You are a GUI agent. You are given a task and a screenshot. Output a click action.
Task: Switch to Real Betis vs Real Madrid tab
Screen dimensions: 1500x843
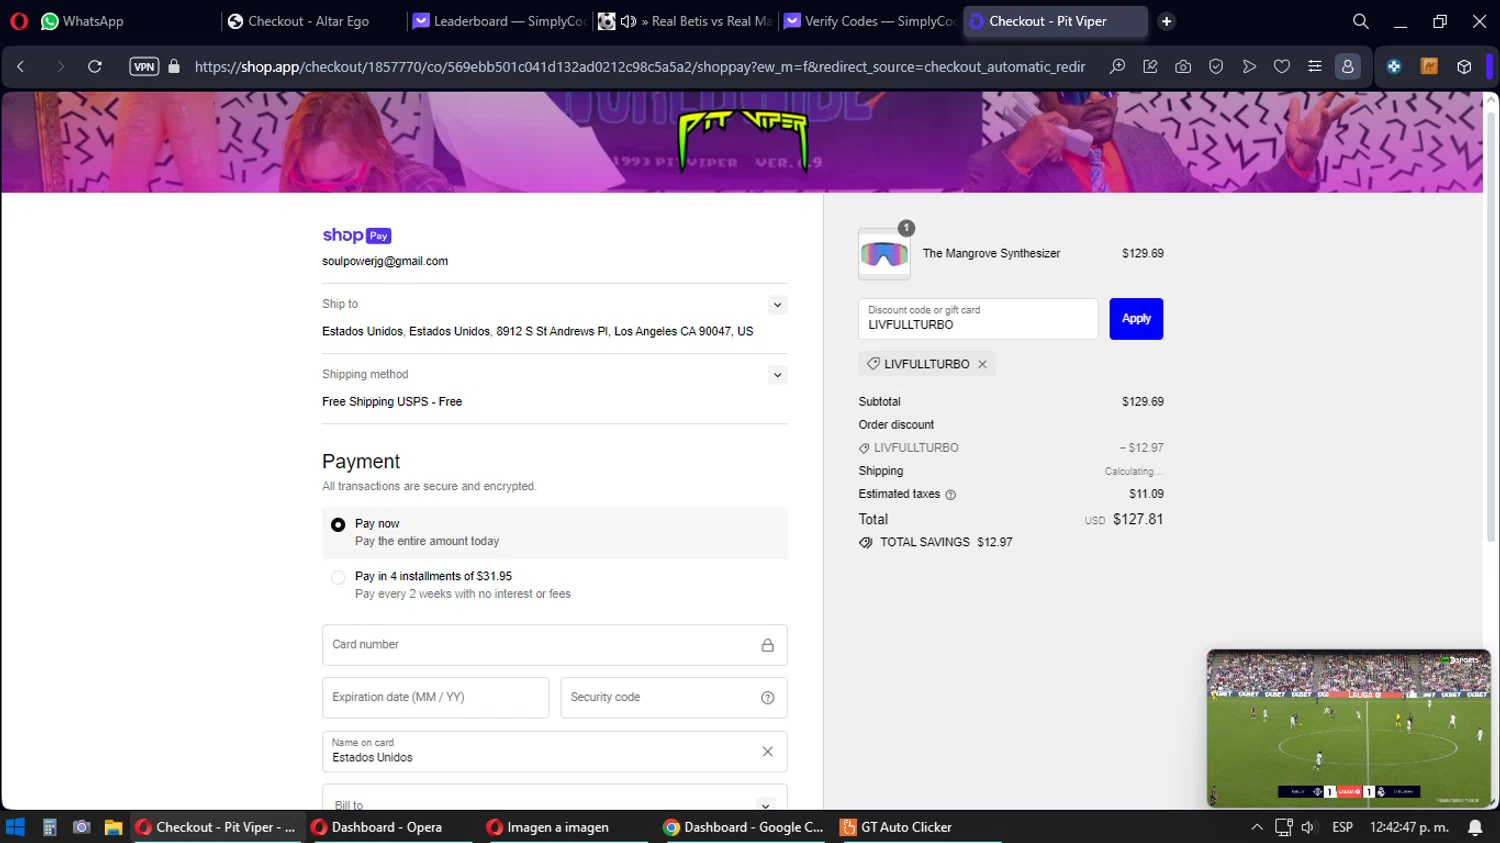685,21
